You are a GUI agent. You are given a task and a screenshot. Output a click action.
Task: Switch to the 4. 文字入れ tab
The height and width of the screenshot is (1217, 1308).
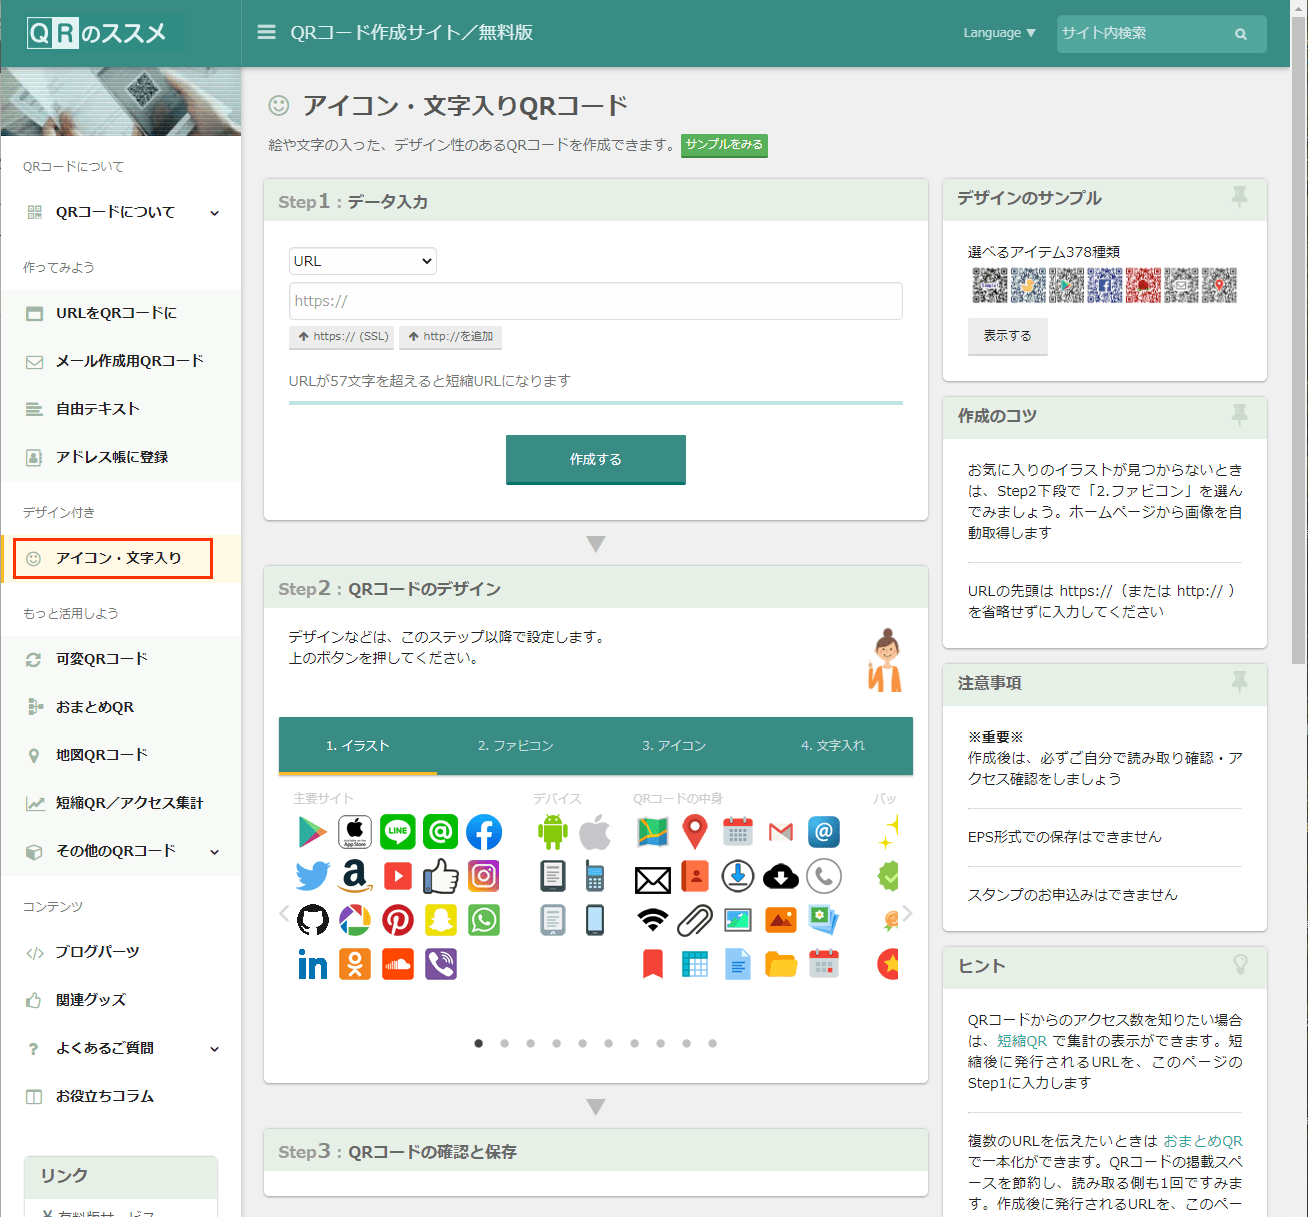(832, 746)
